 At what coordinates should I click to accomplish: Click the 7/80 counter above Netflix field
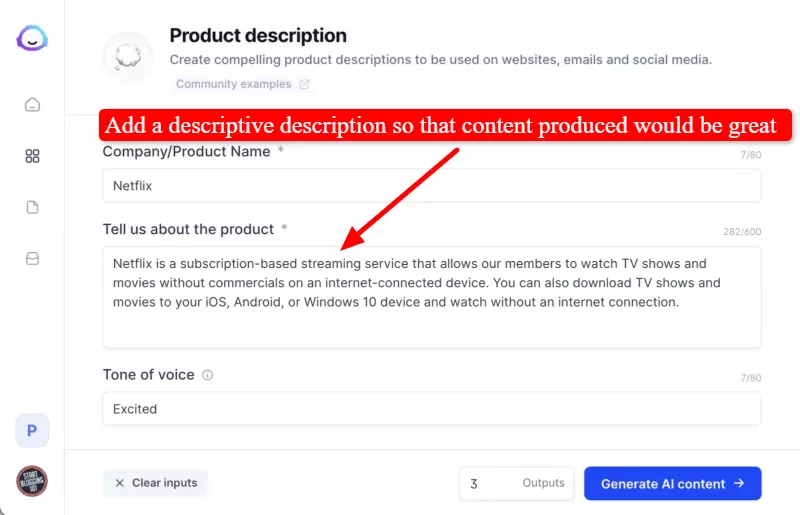coord(751,155)
